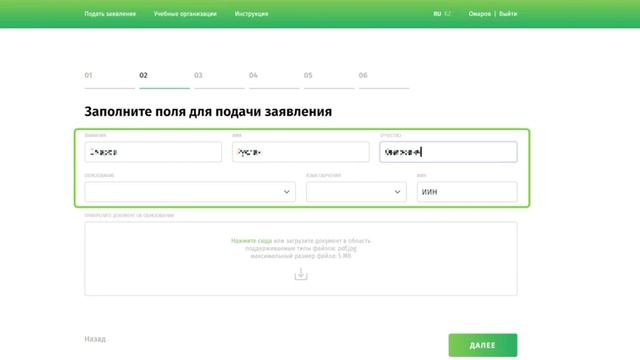Open the Образование education dropdown
640x360 pixels.
pyautogui.click(x=190, y=192)
